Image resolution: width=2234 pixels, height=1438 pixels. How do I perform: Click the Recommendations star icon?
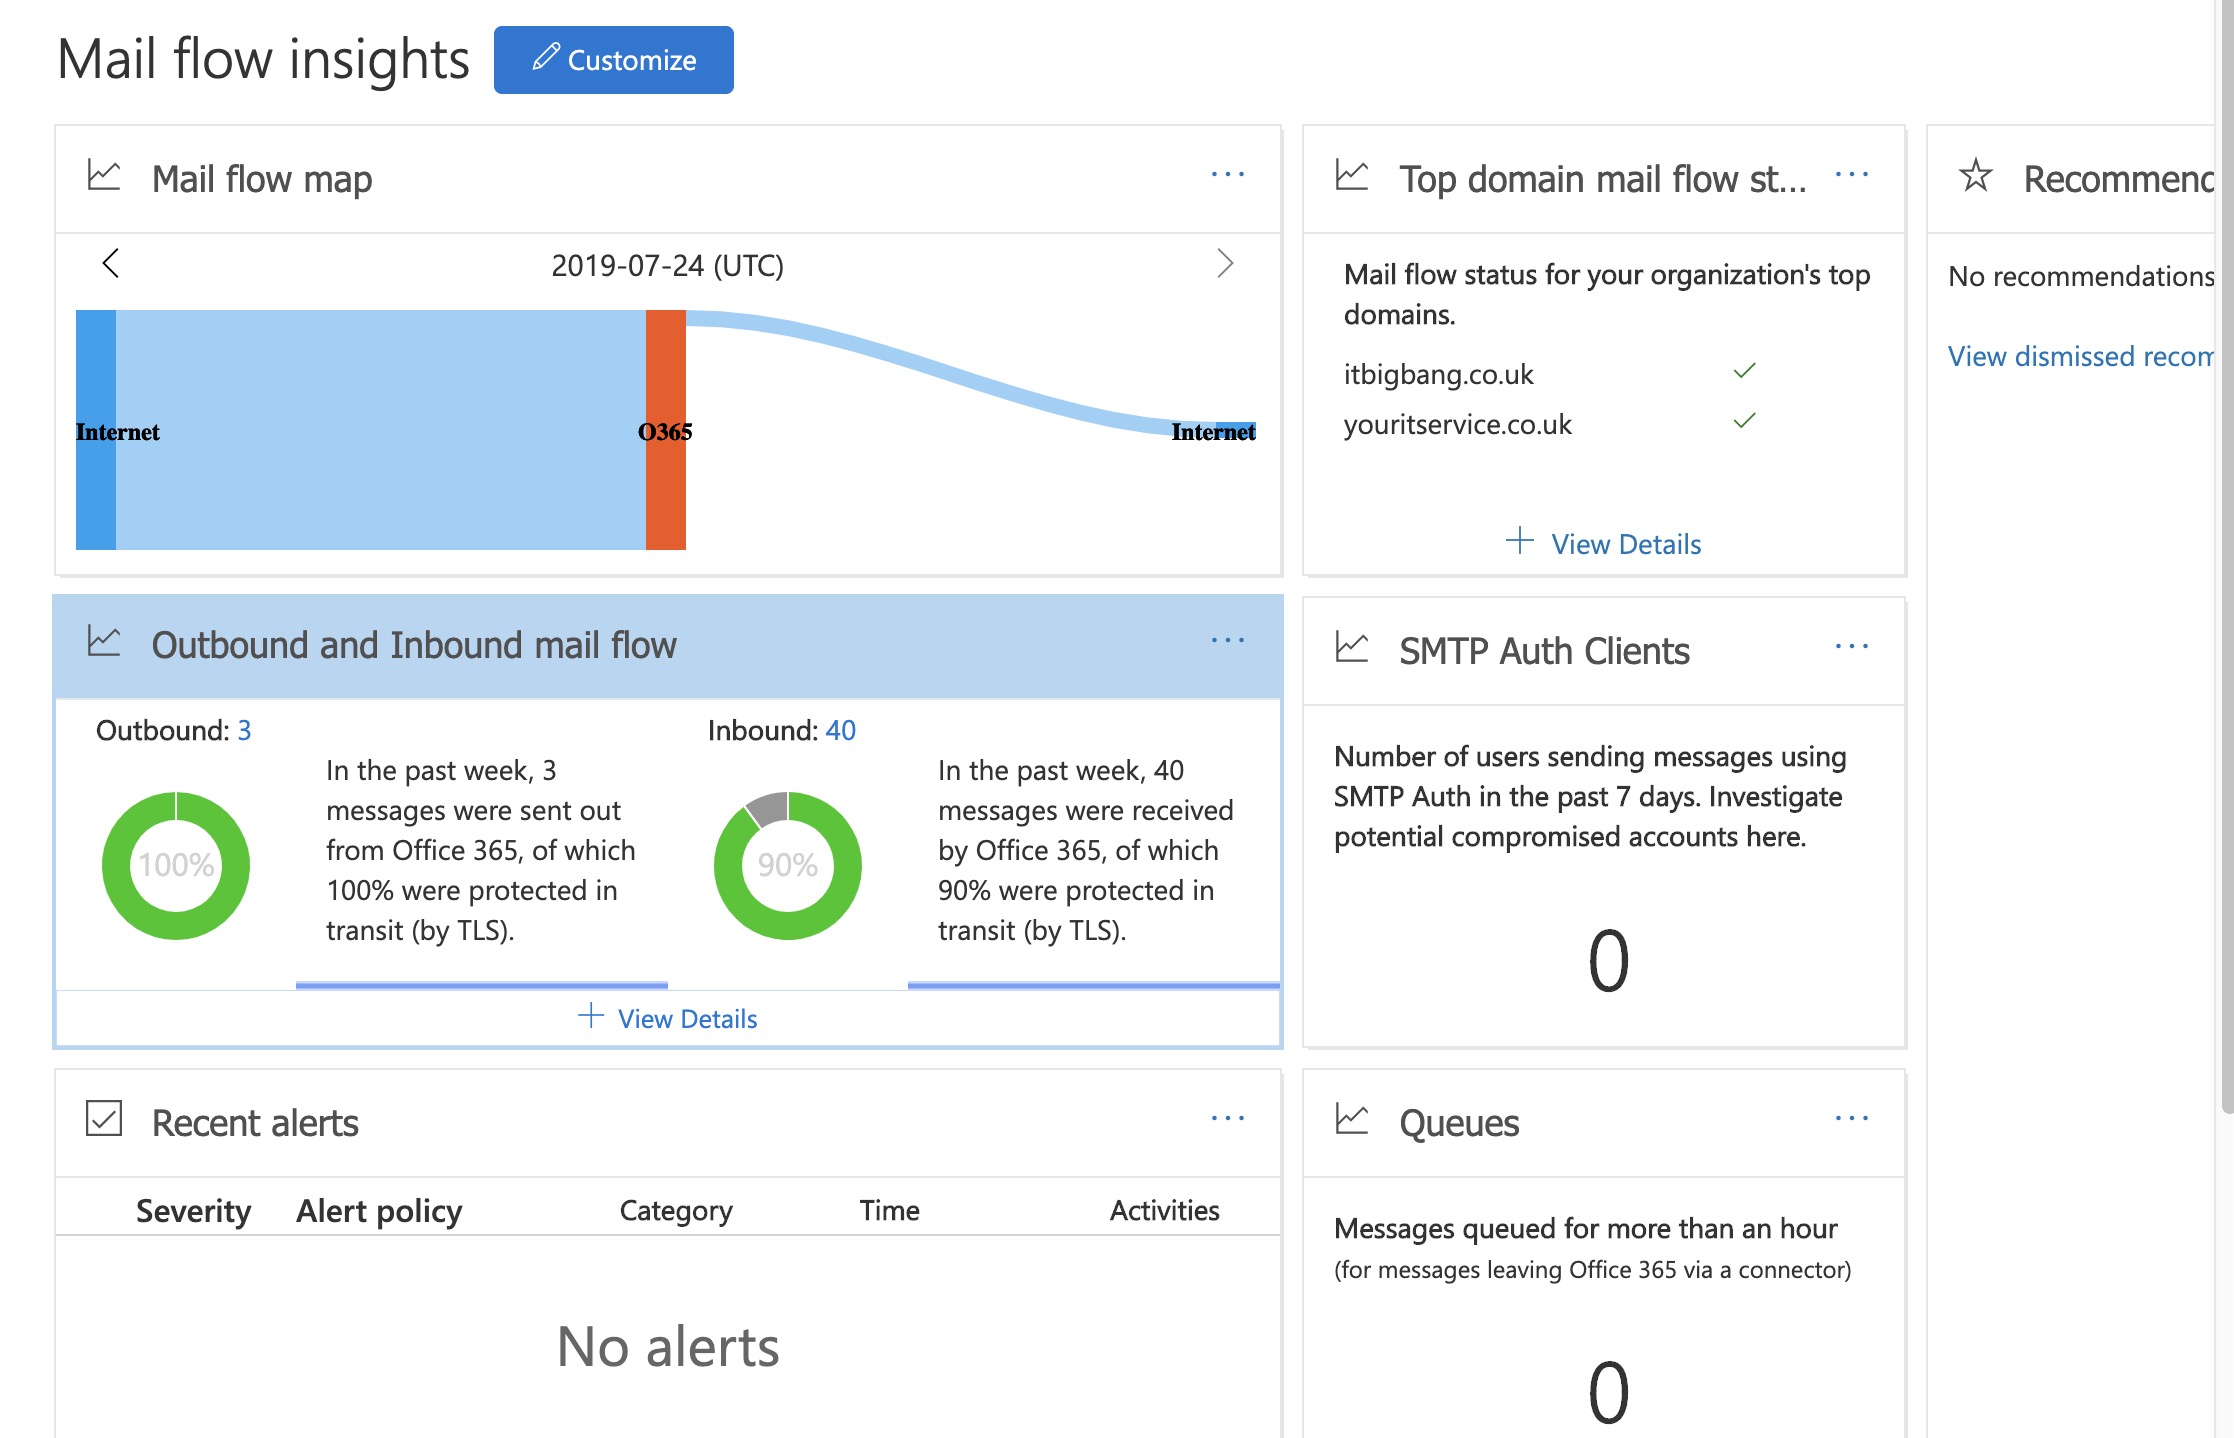coord(1975,176)
